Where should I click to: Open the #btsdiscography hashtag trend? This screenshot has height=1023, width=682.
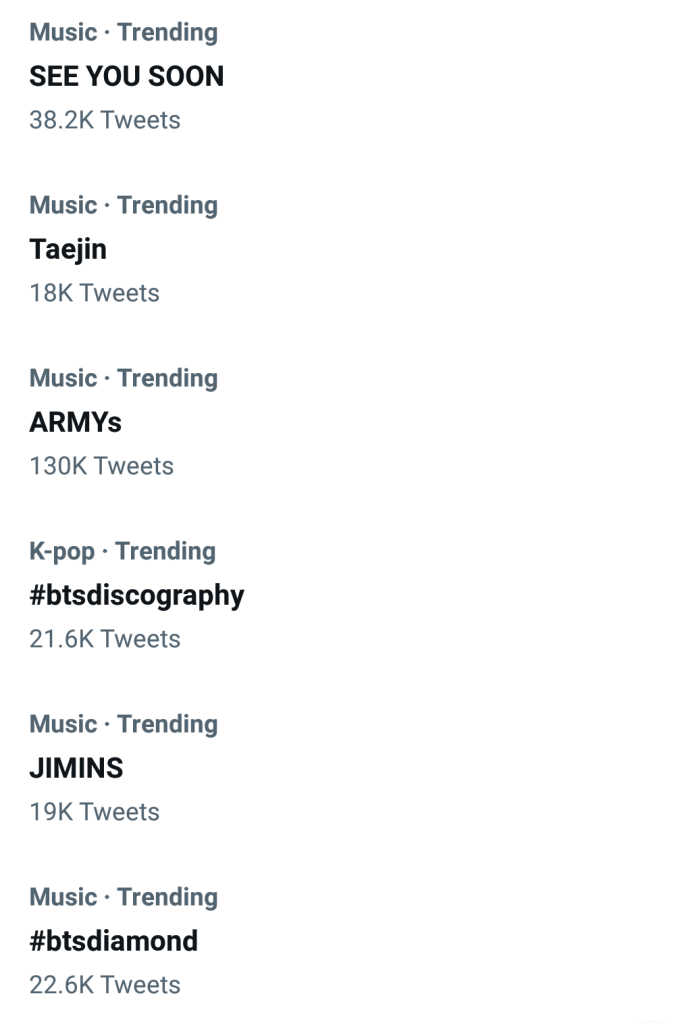point(136,595)
